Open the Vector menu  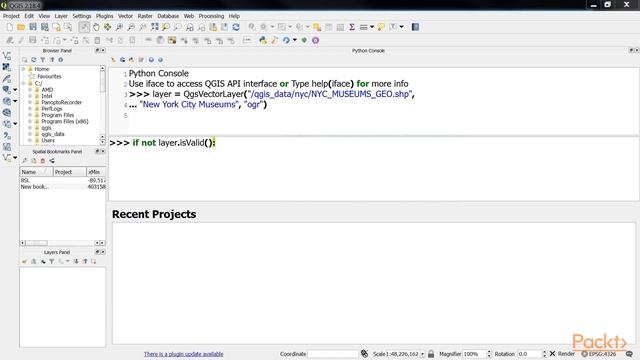[125, 16]
